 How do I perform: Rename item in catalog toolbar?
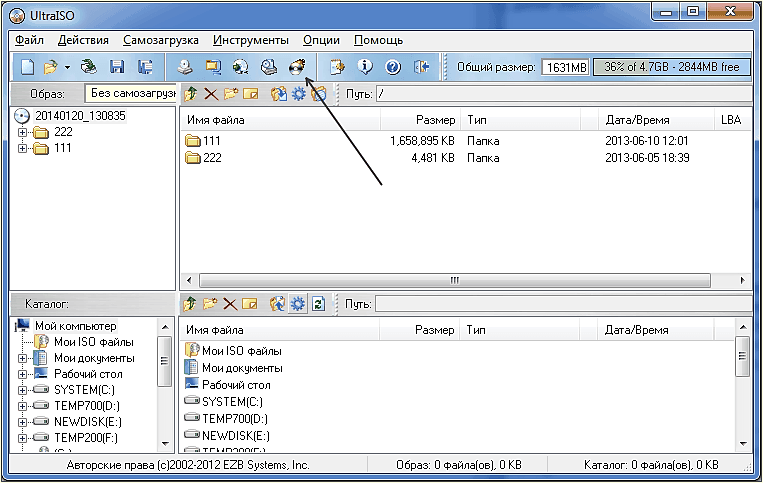[x=250, y=304]
